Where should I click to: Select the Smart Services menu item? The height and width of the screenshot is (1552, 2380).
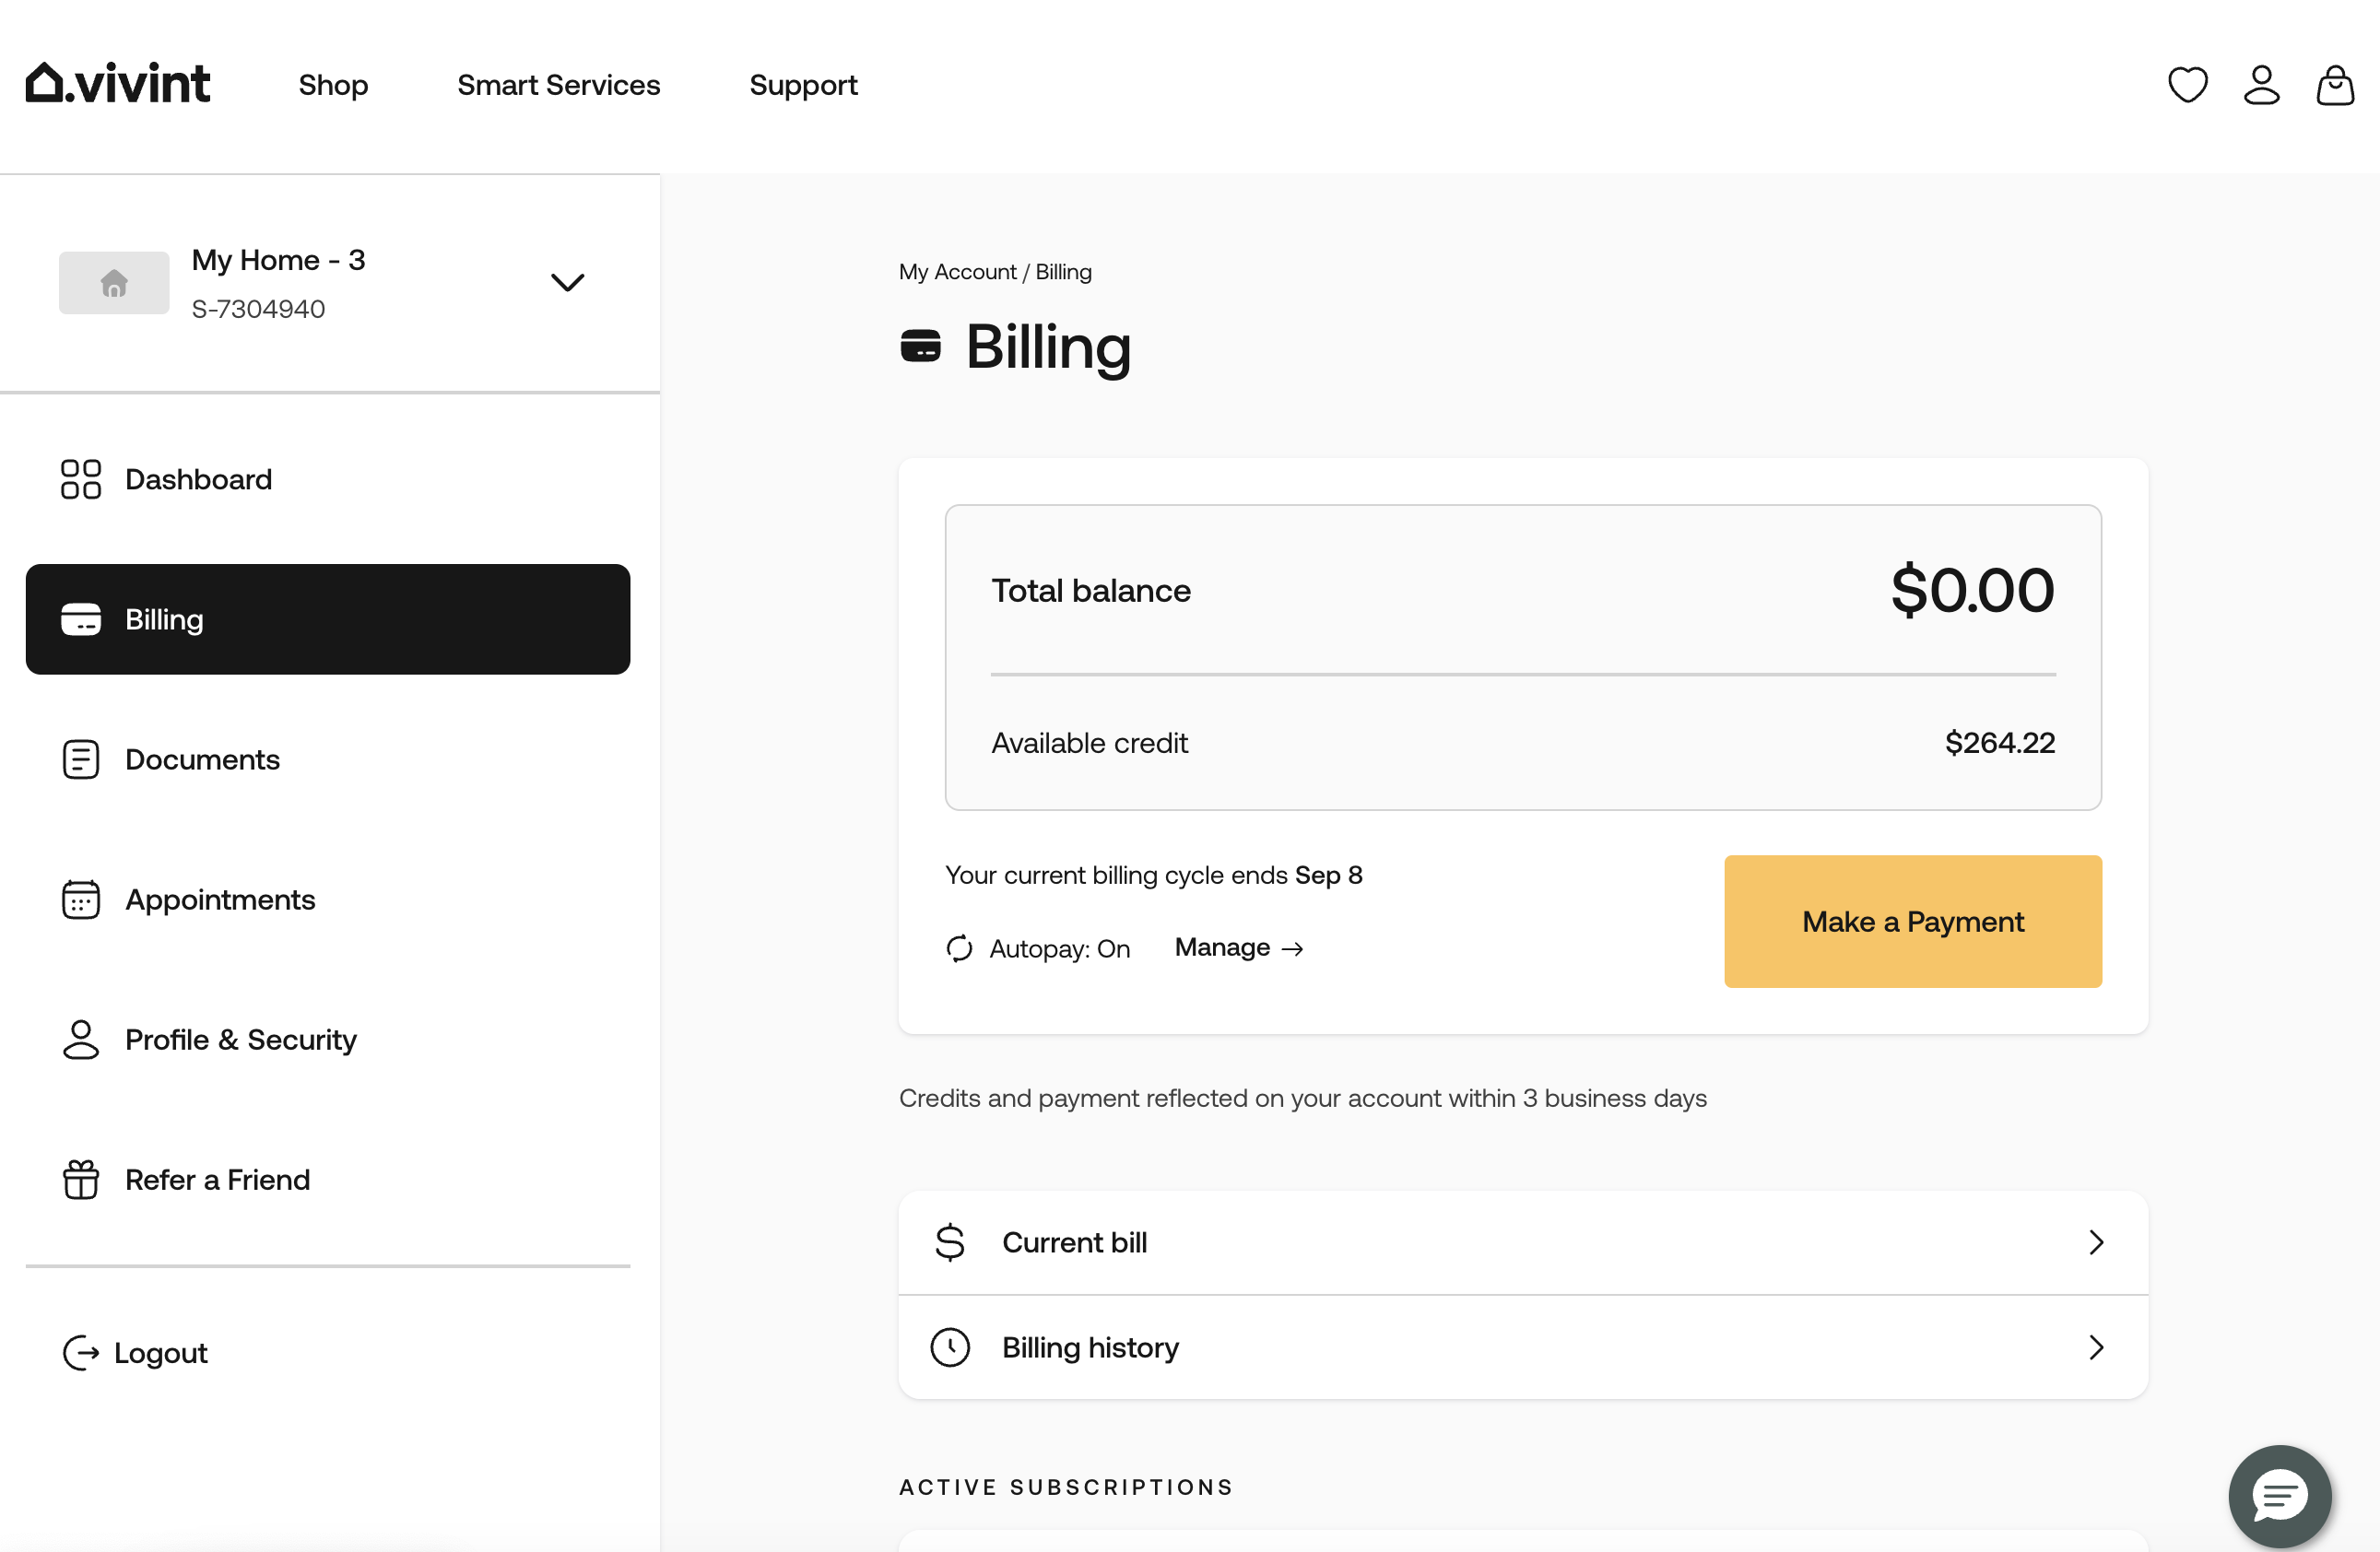coord(559,85)
